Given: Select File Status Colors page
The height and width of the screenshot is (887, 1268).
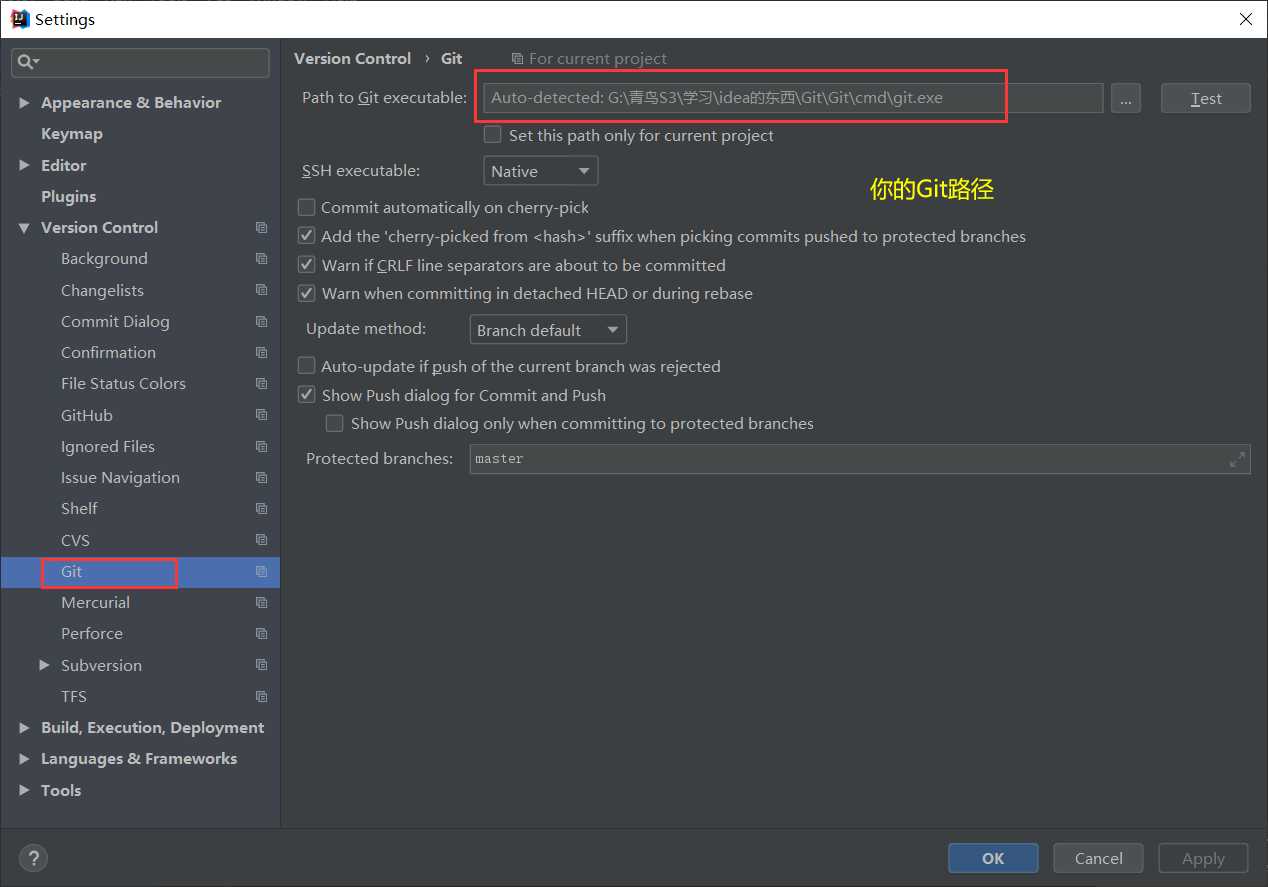Looking at the screenshot, I should 123,384.
